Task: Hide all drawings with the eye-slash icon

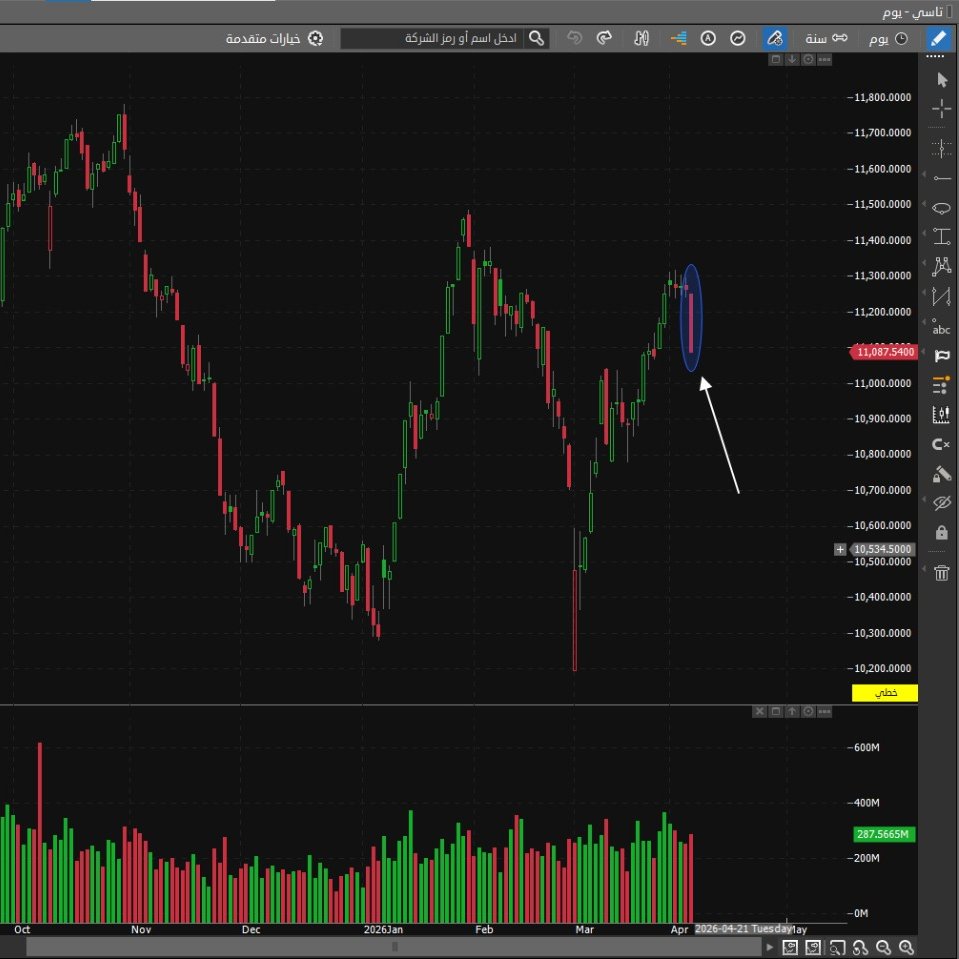Action: click(941, 503)
